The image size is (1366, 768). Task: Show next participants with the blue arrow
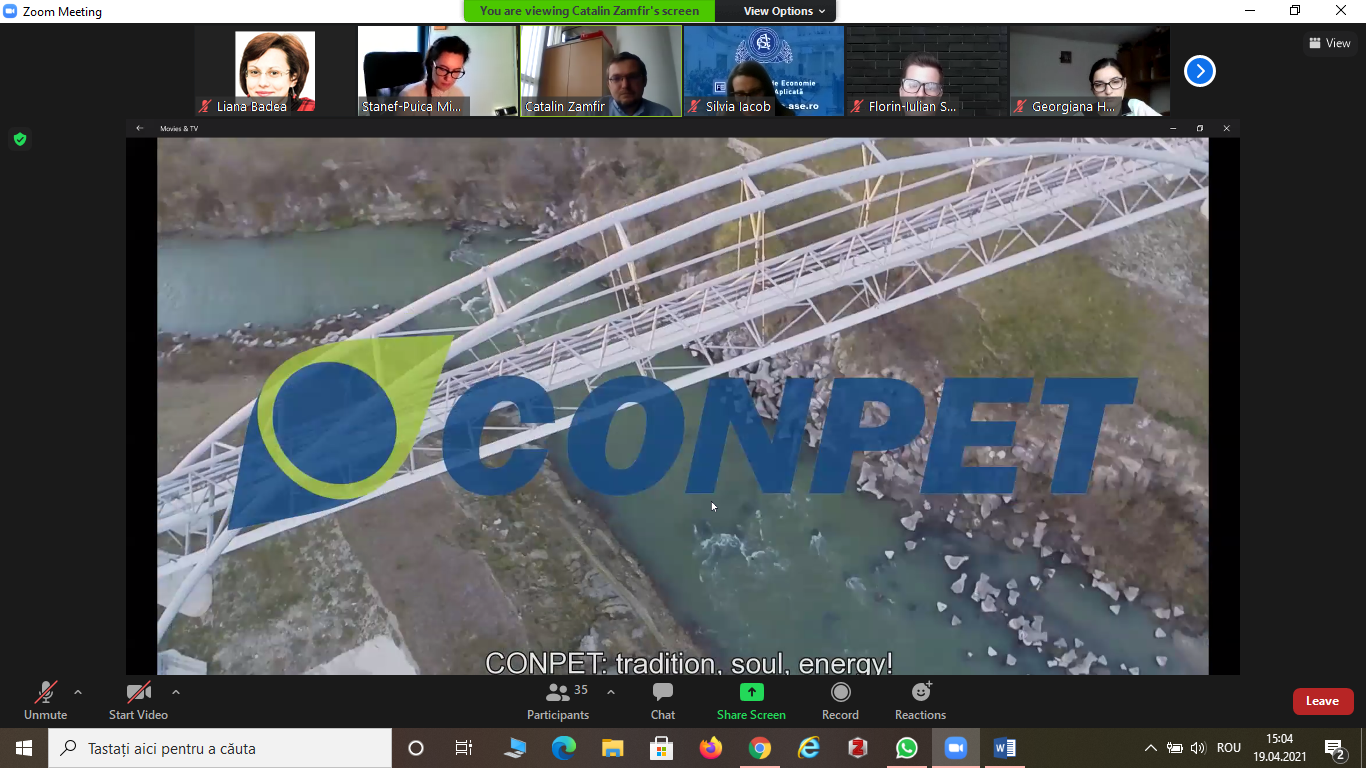[1199, 71]
